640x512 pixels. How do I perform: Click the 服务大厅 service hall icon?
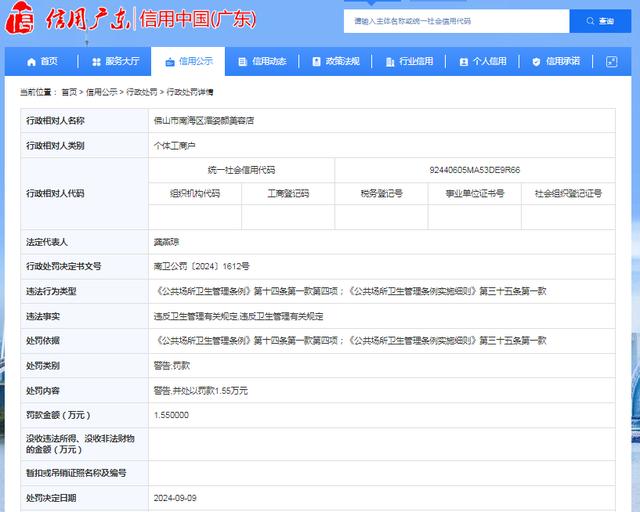pyautogui.click(x=96, y=62)
